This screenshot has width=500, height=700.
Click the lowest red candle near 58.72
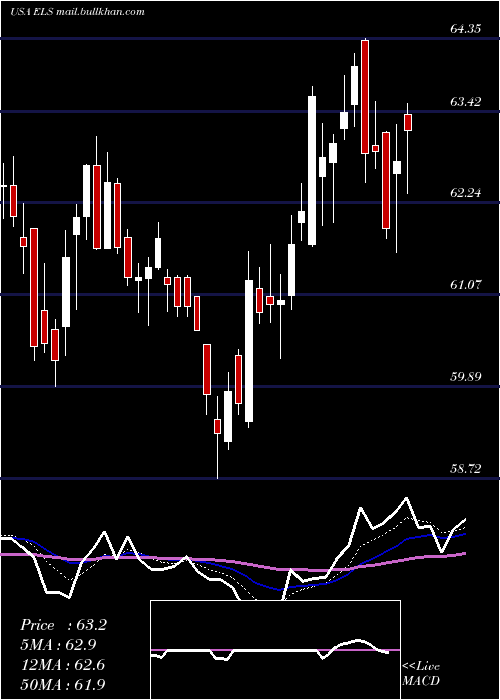(x=217, y=426)
